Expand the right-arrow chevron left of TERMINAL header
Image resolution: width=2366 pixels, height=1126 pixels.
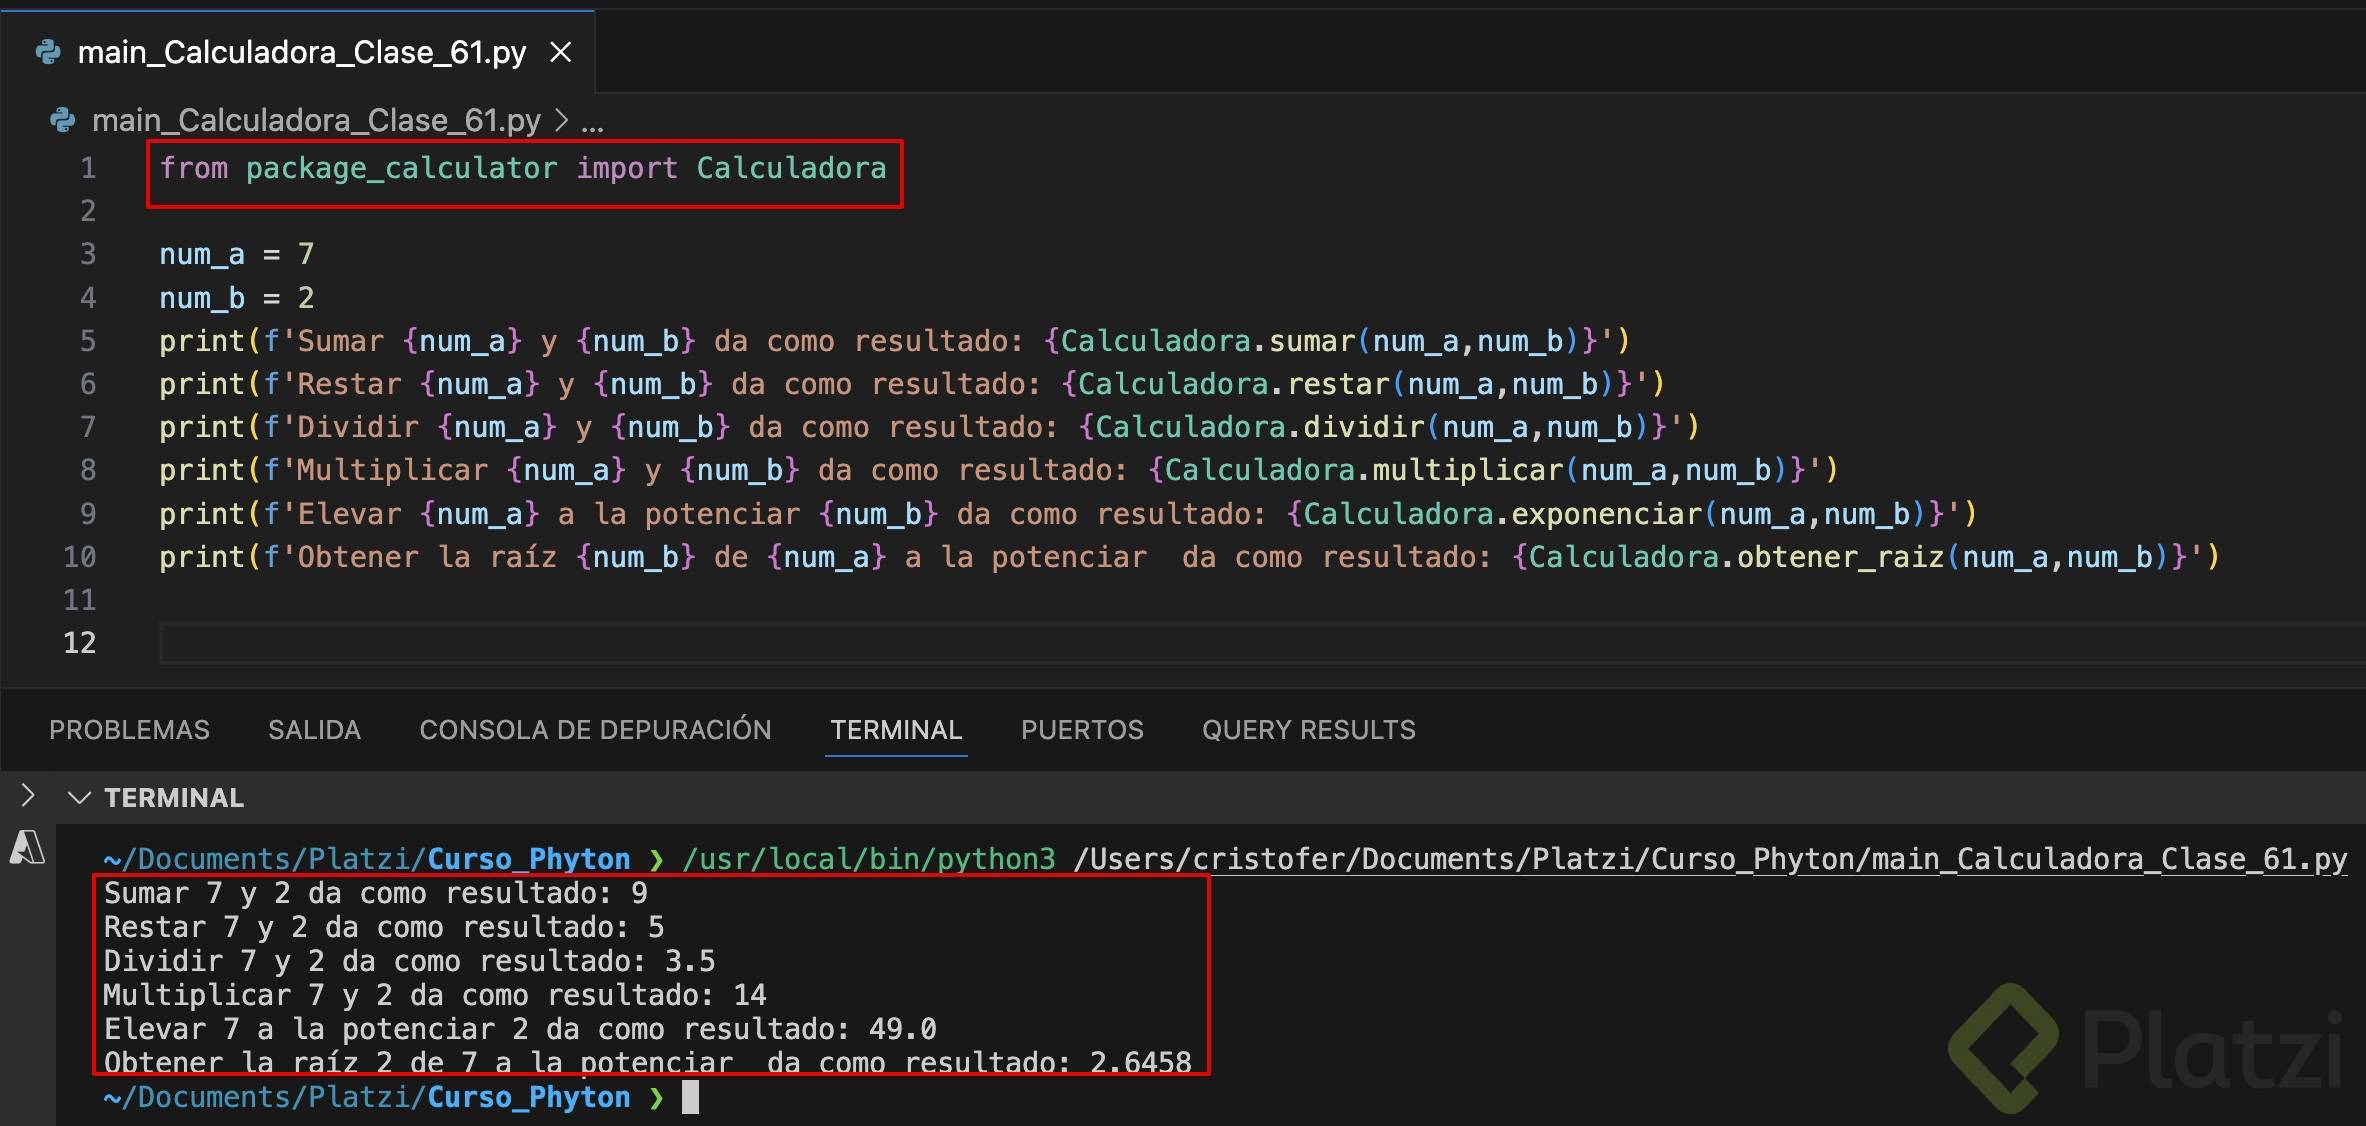28,796
